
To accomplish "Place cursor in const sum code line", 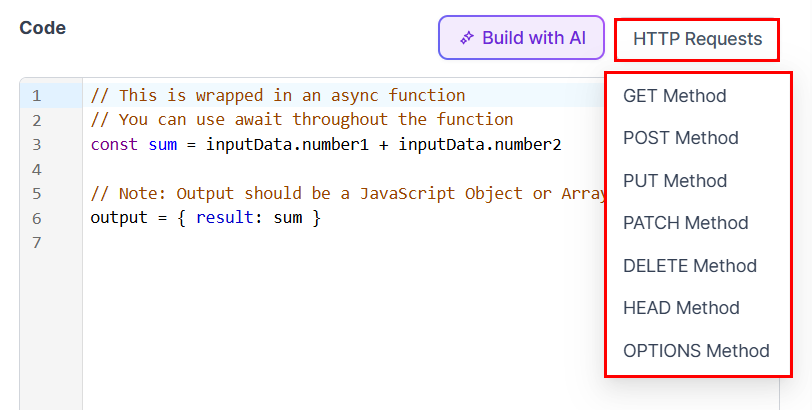I will (326, 144).
